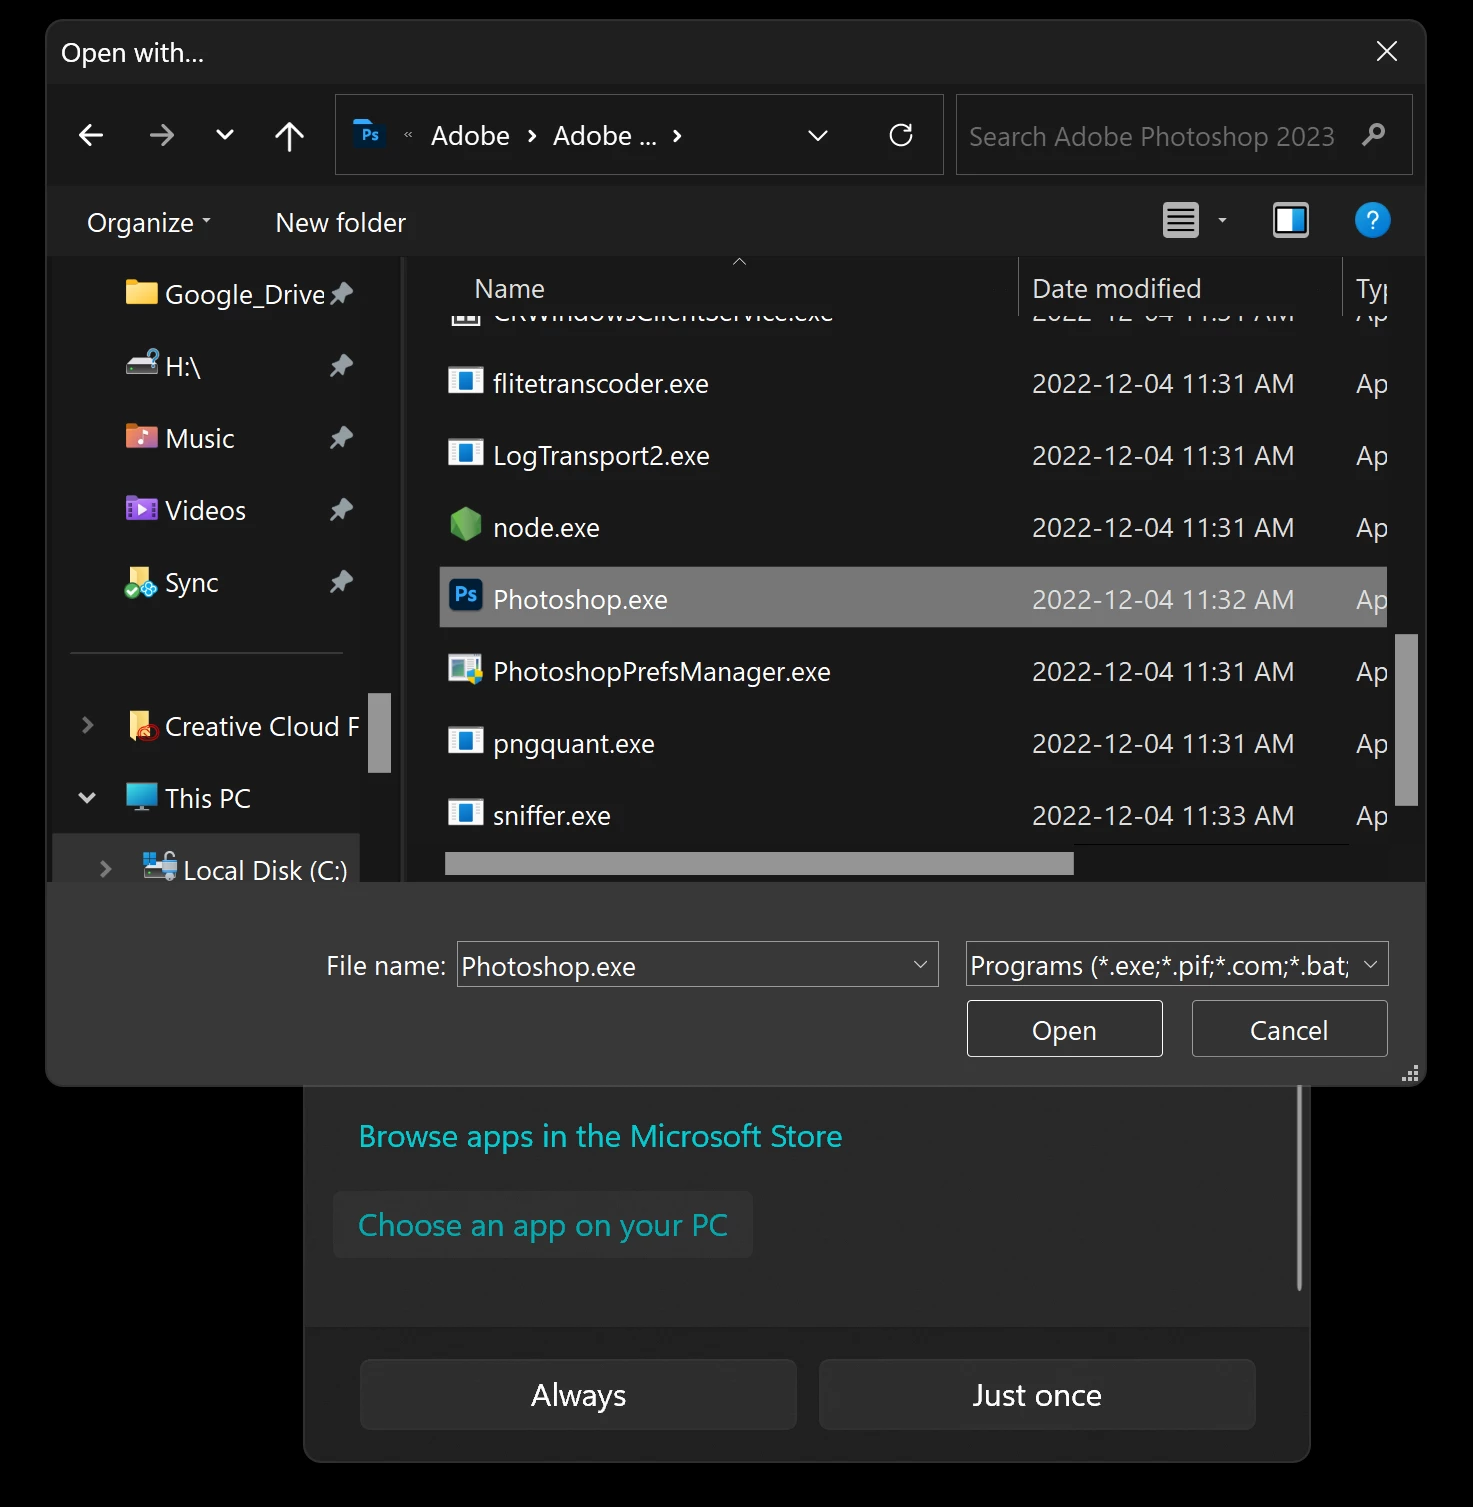Click the file list vertical scrollbar thumb
This screenshot has width=1473, height=1507.
tap(1406, 720)
